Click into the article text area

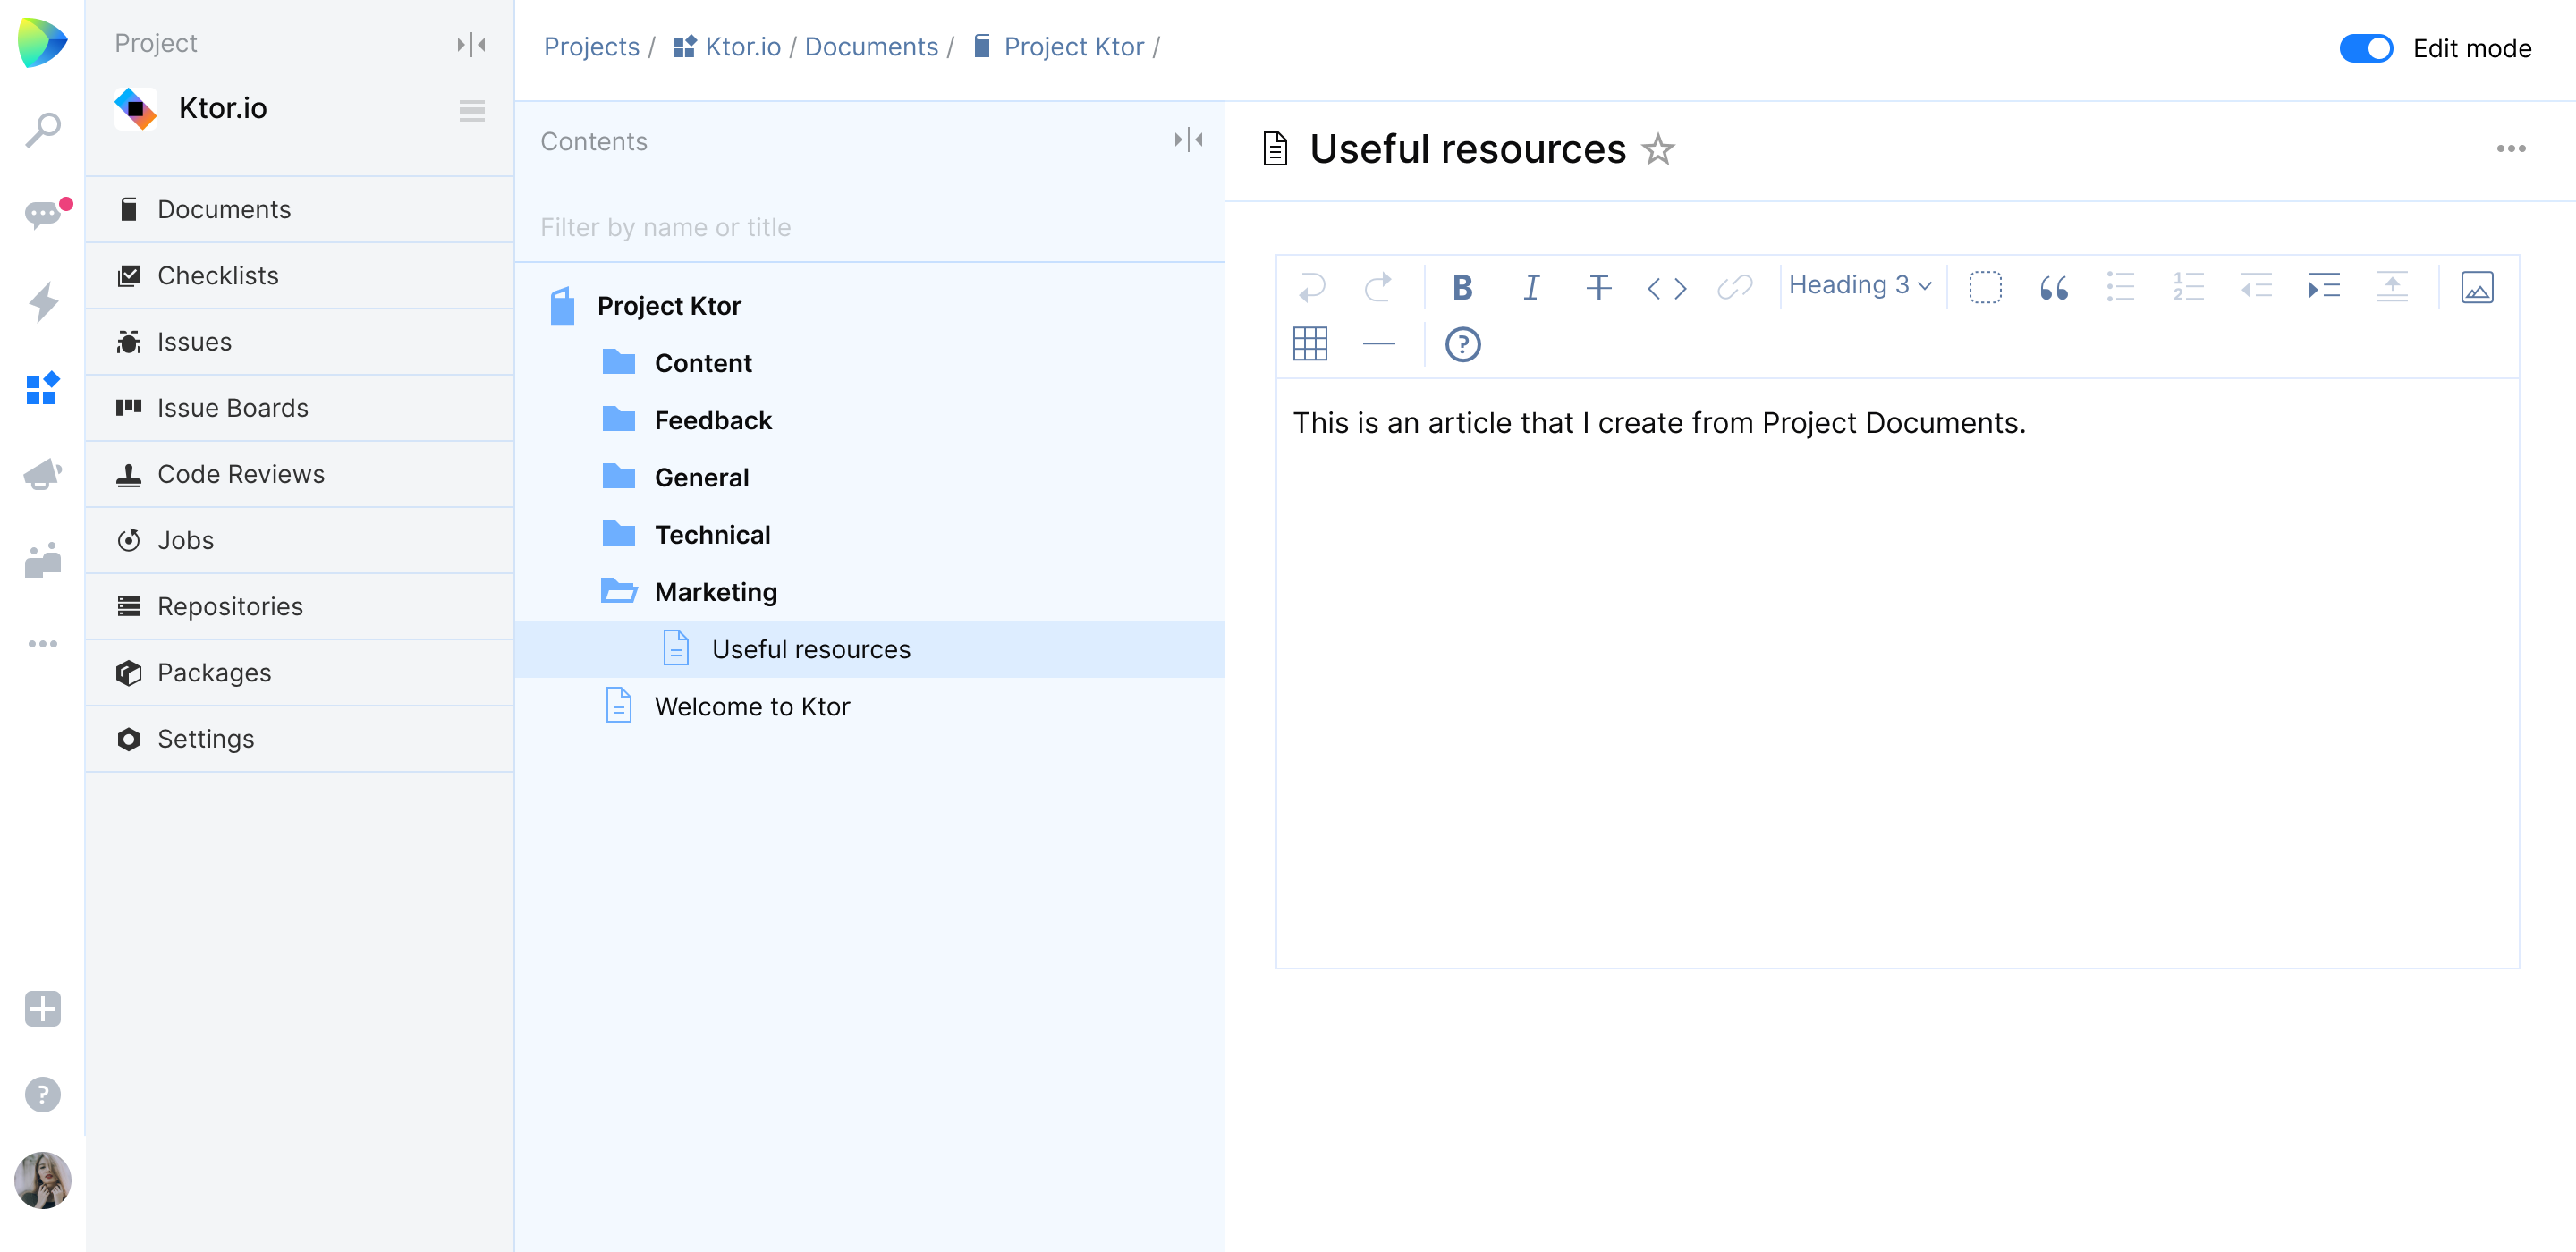tap(1897, 673)
